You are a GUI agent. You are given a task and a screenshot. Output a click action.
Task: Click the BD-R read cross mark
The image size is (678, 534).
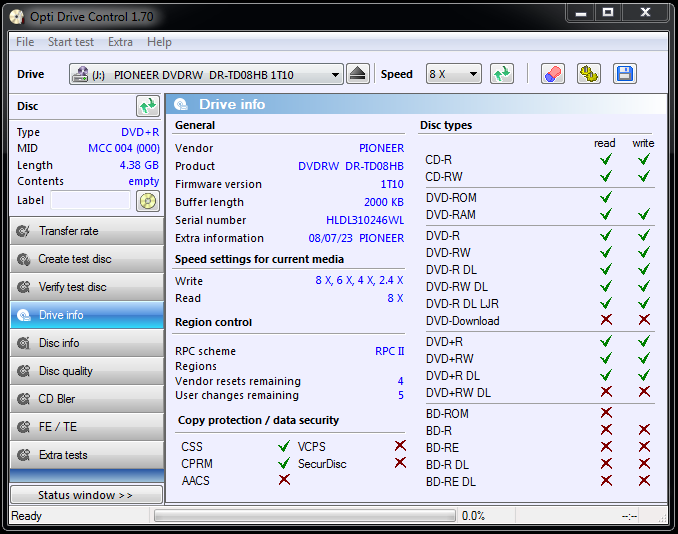(x=607, y=430)
